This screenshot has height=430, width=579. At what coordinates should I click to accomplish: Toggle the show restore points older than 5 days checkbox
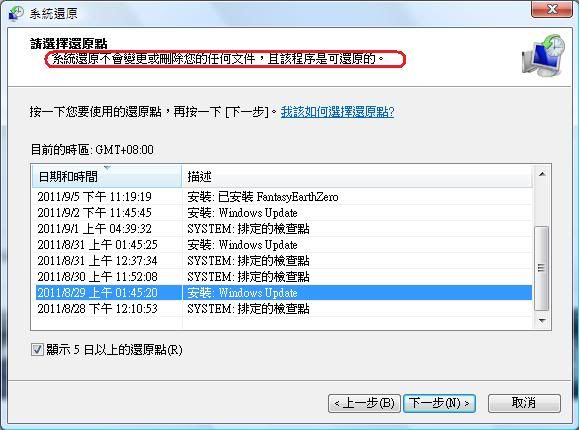(37, 349)
